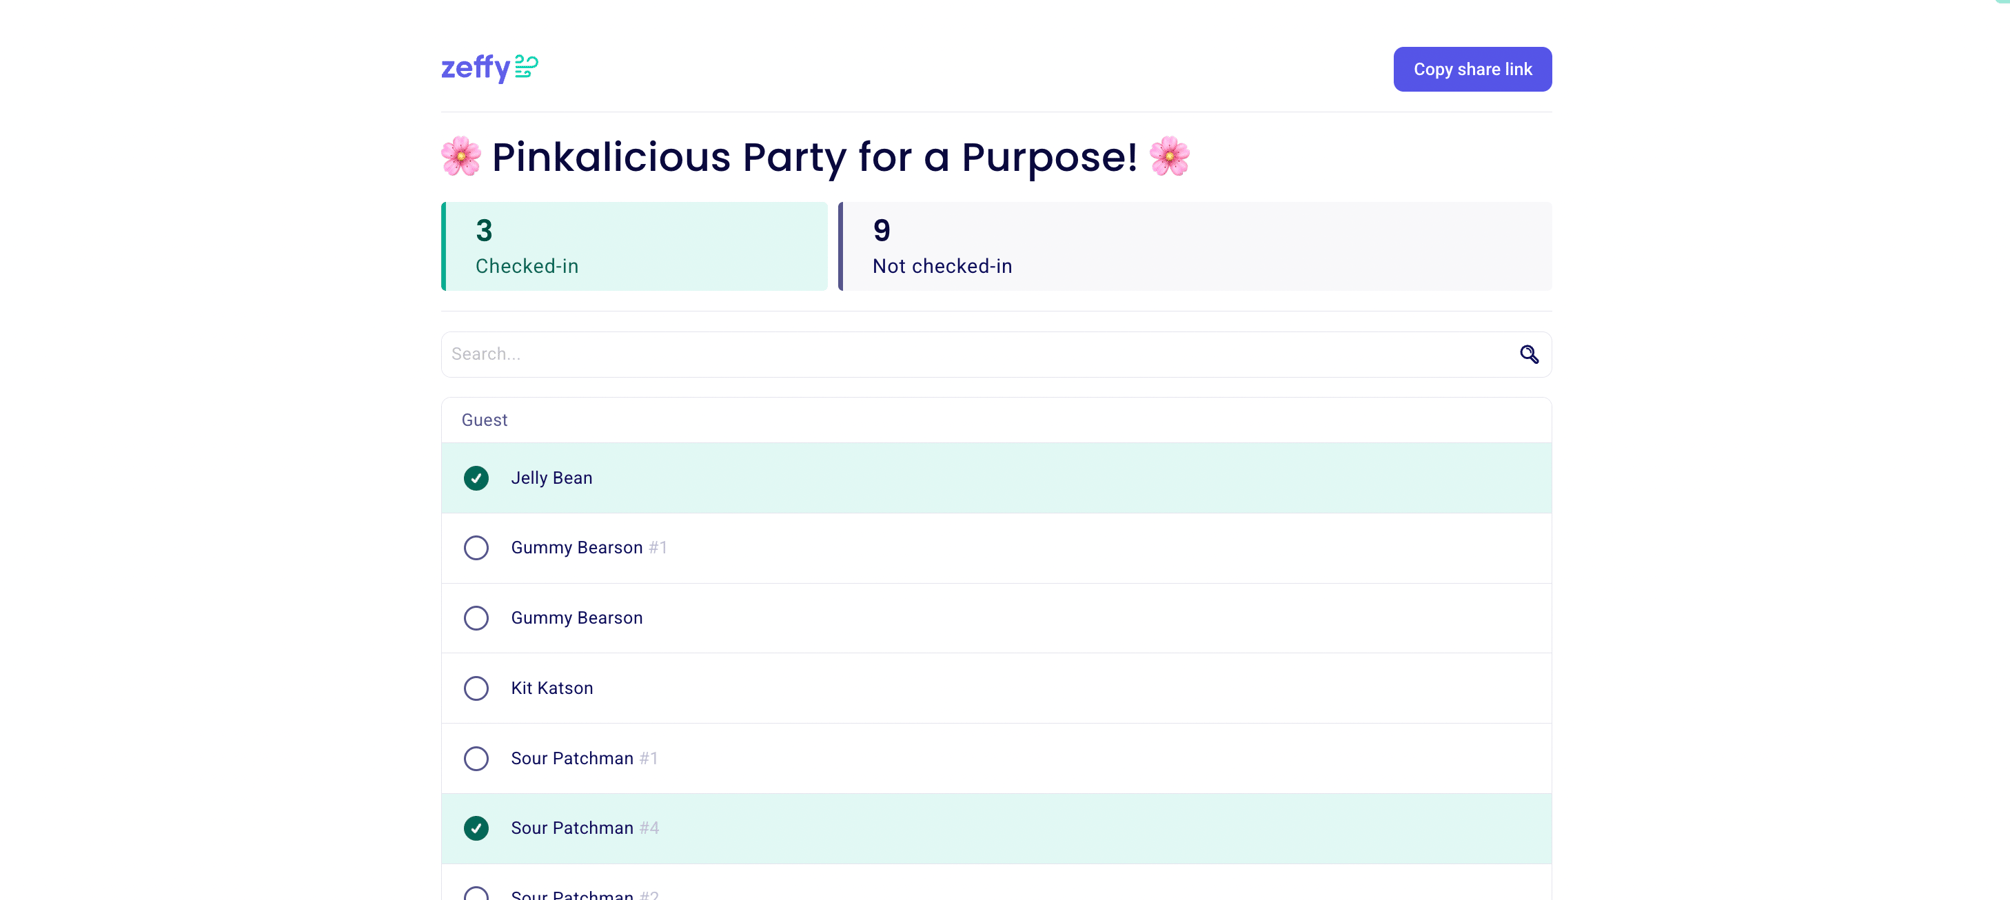2010x900 pixels.
Task: Undo check-in for Sour Patchman #4
Action: tap(476, 829)
